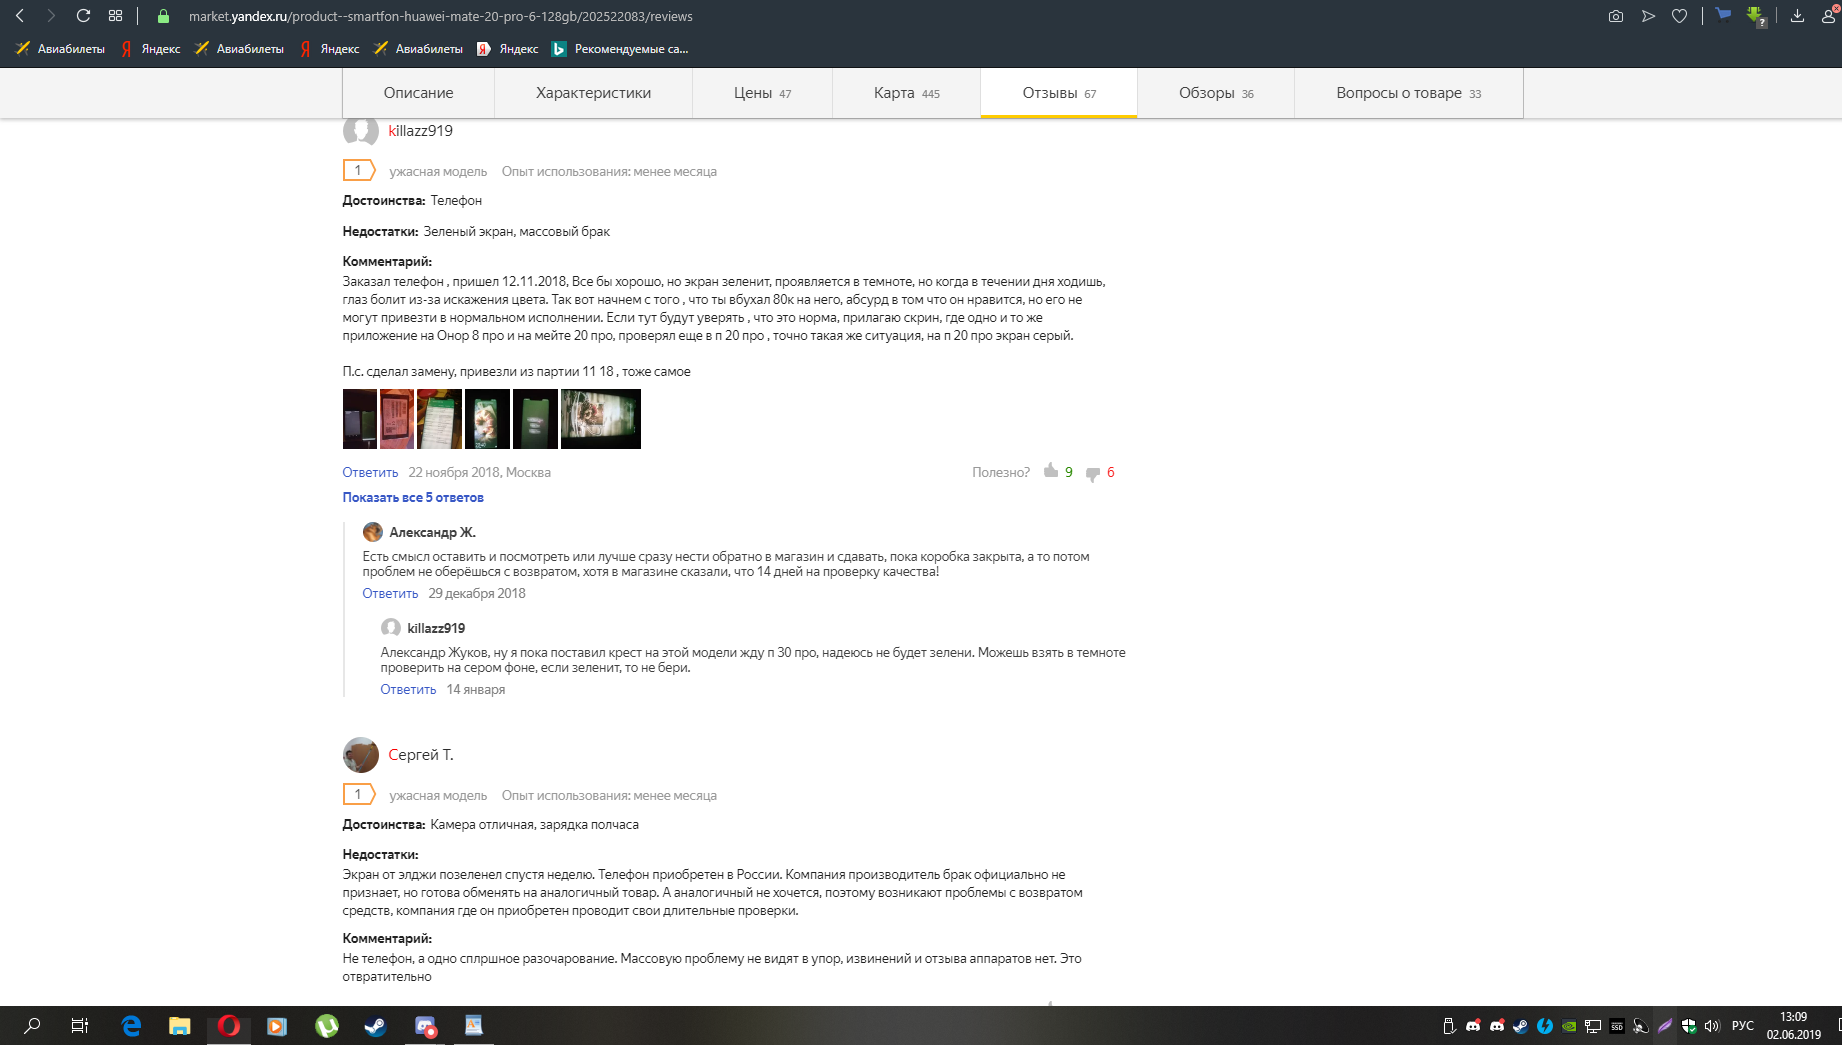Open Сергей Т. reviewer avatar
The width and height of the screenshot is (1842, 1045).
(360, 755)
